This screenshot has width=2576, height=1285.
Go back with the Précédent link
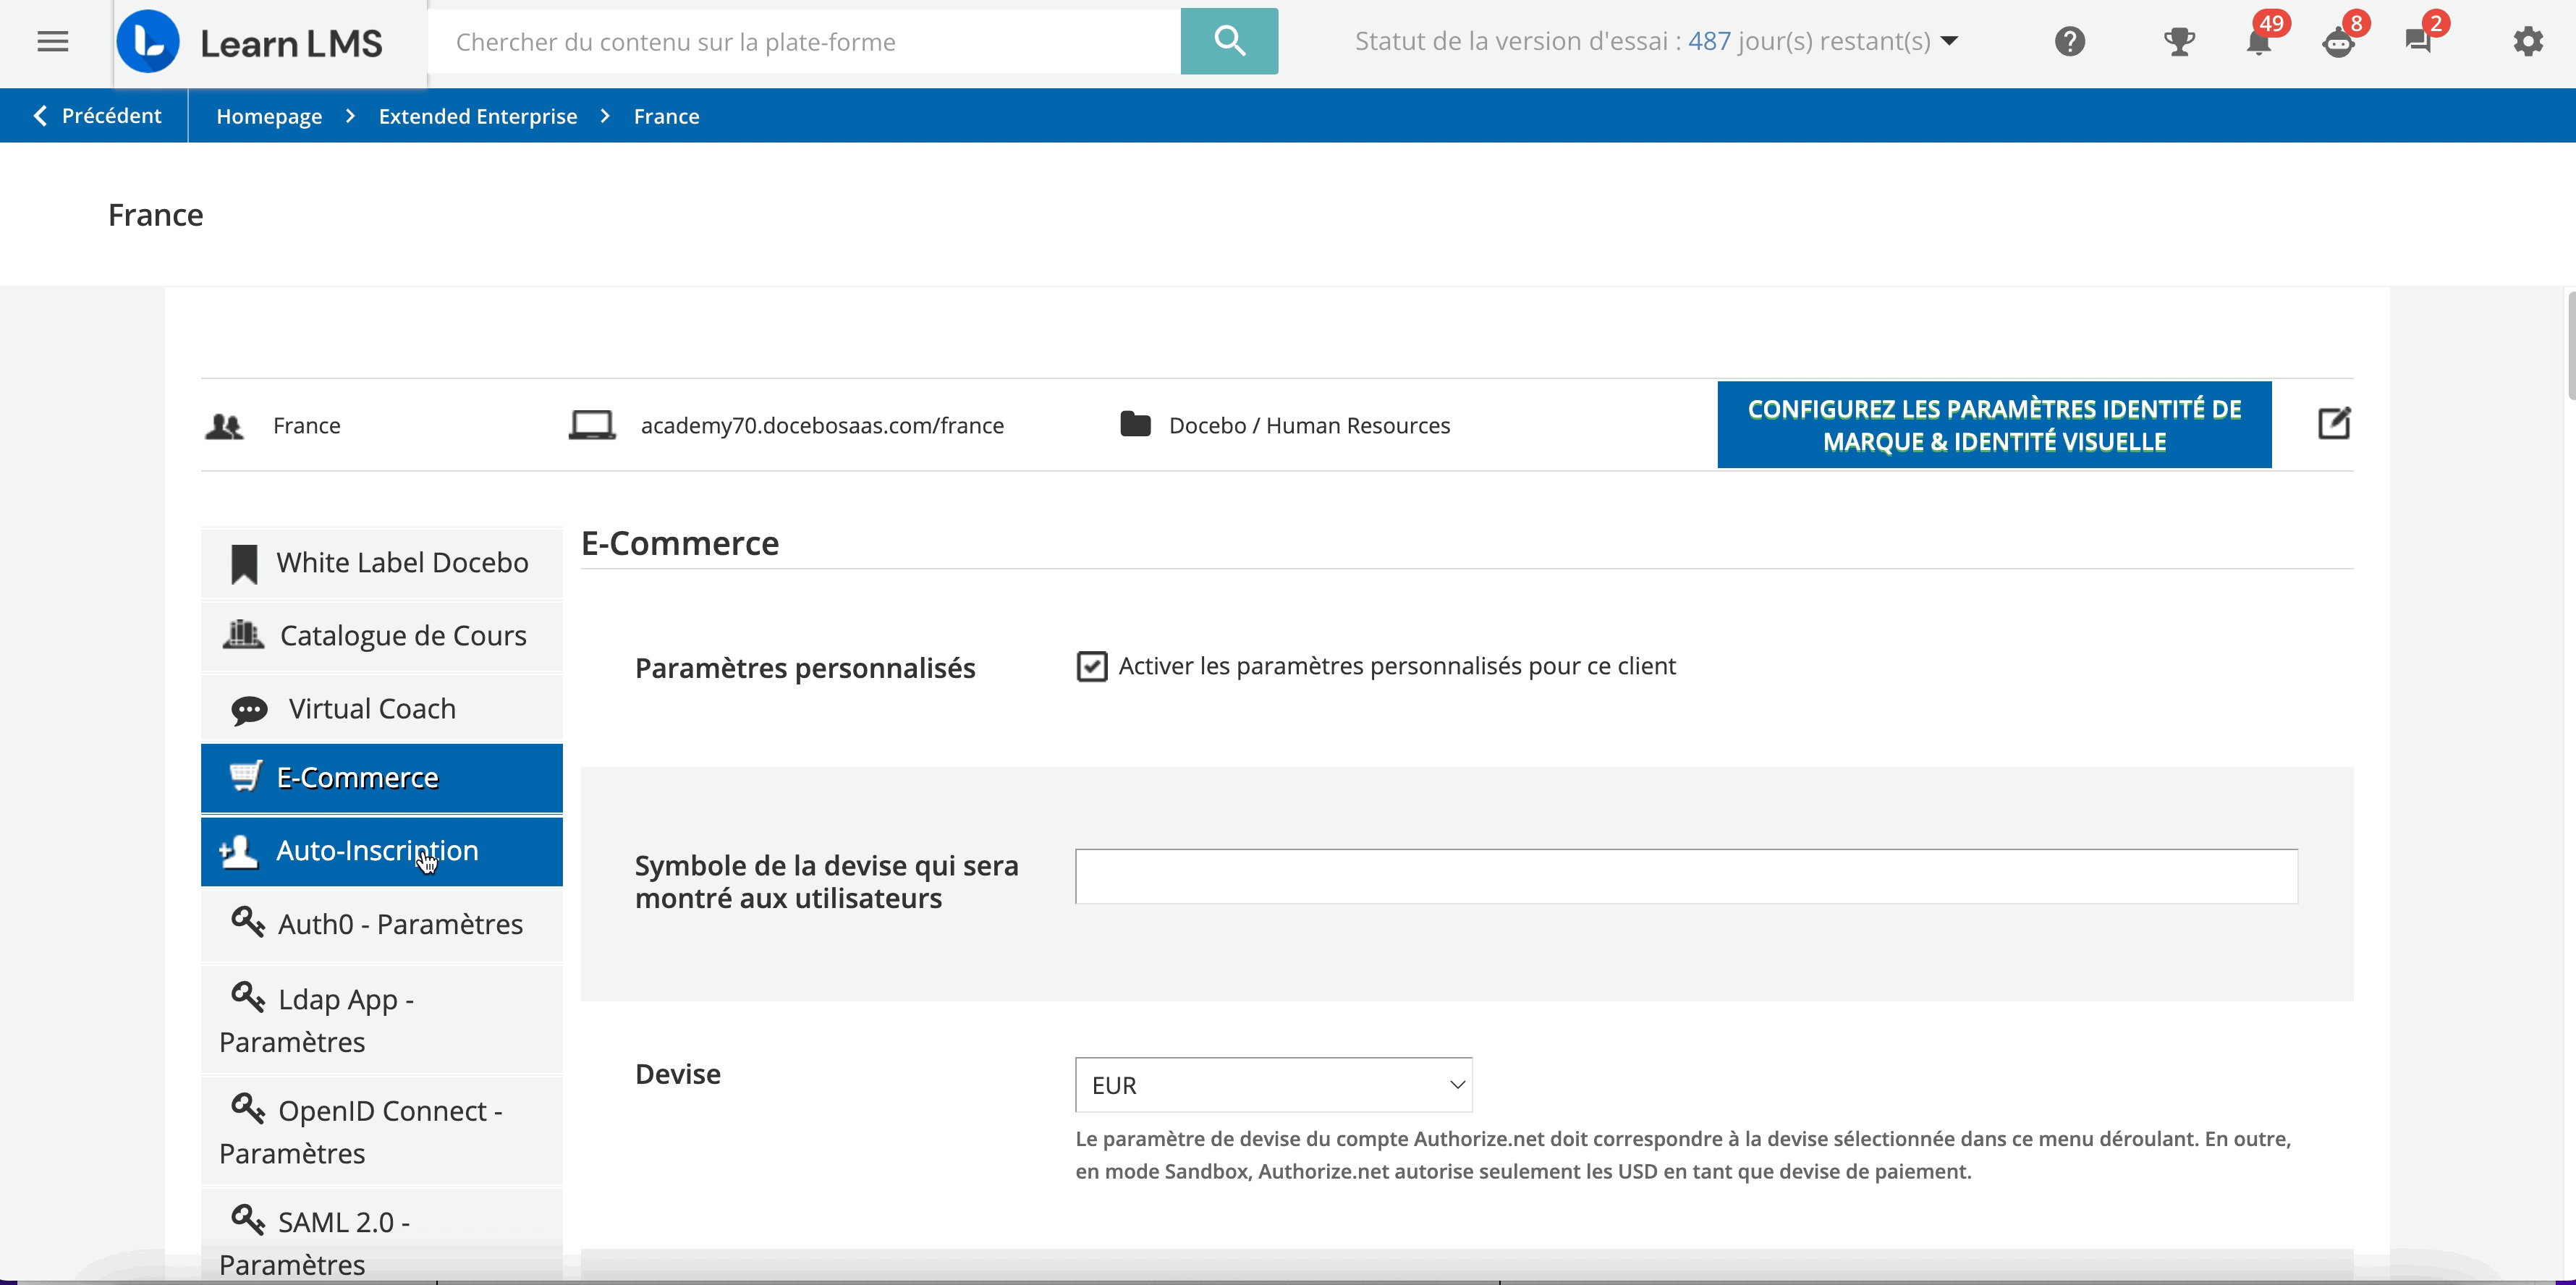pos(97,116)
